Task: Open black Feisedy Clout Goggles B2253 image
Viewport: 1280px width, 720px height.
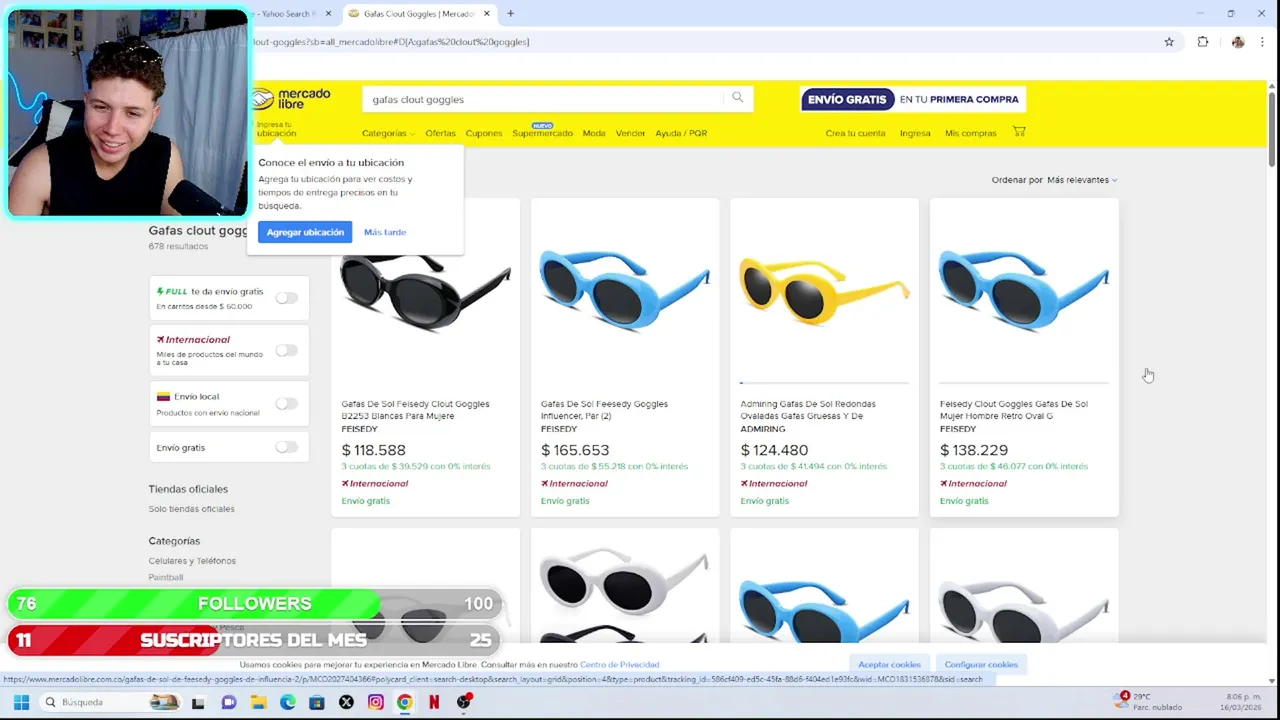Action: coord(425,292)
